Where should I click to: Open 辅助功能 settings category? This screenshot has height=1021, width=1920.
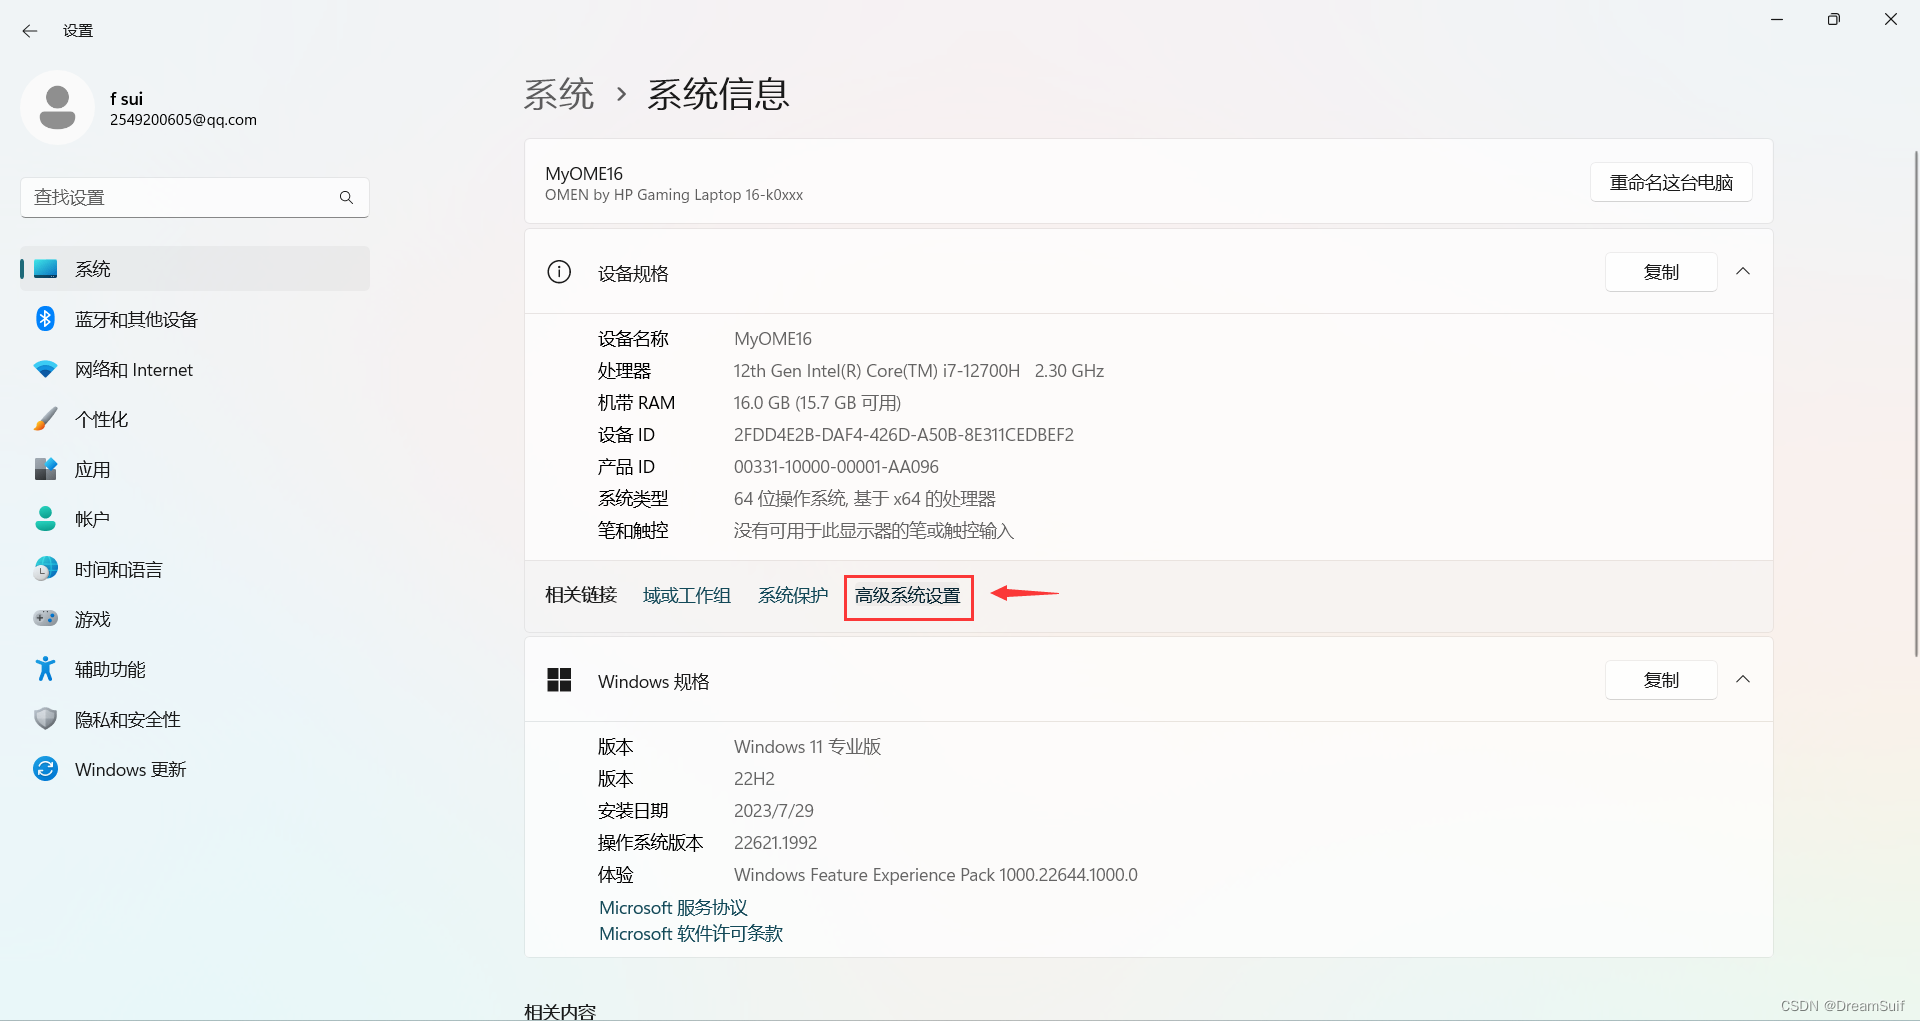[x=195, y=669]
